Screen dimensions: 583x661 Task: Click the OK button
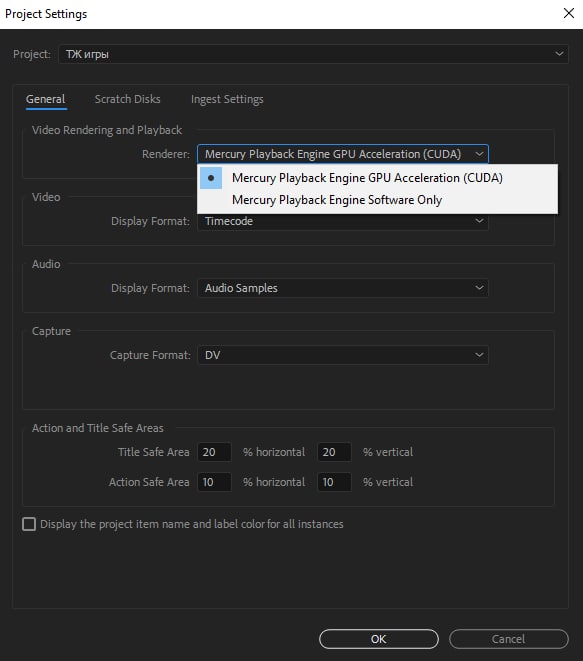pyautogui.click(x=379, y=639)
